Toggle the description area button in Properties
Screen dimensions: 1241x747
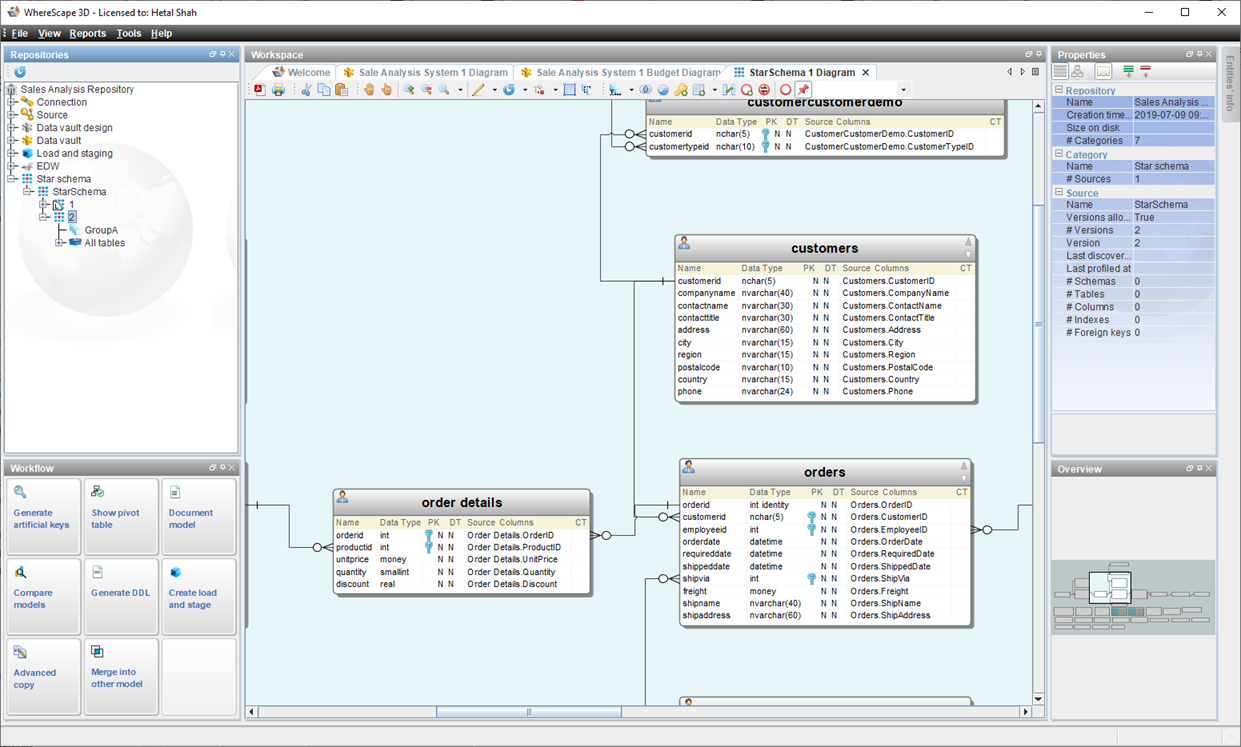point(1103,72)
